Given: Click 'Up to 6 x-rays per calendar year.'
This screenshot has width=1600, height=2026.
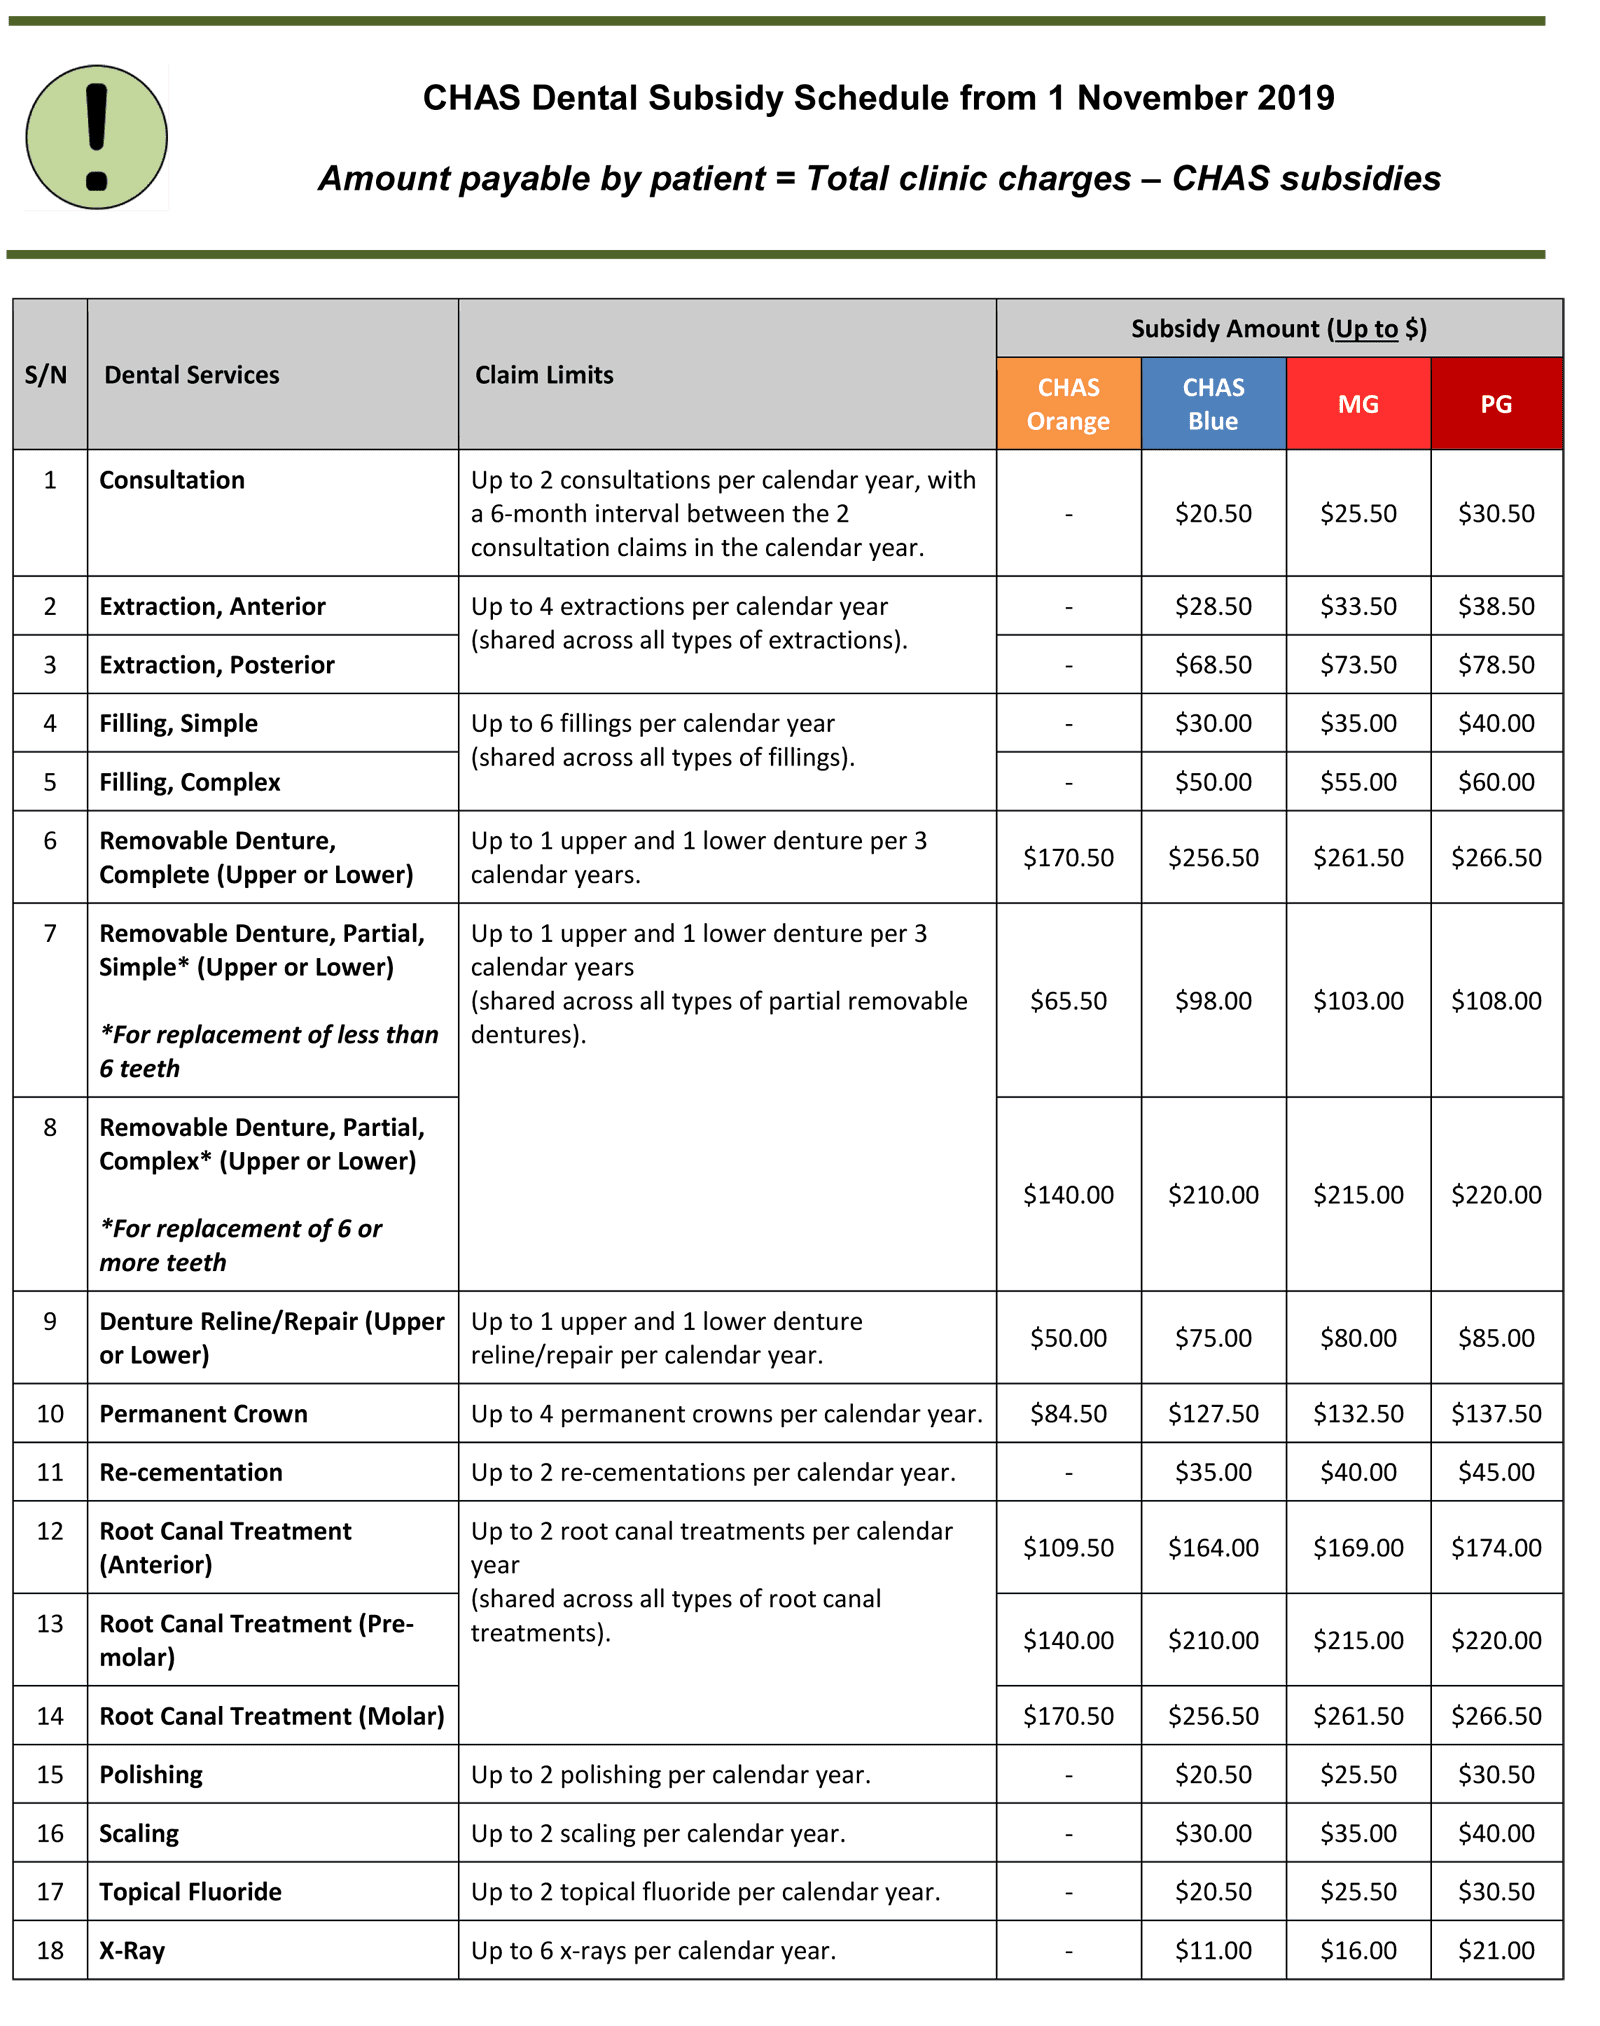Looking at the screenshot, I should (x=653, y=1950).
